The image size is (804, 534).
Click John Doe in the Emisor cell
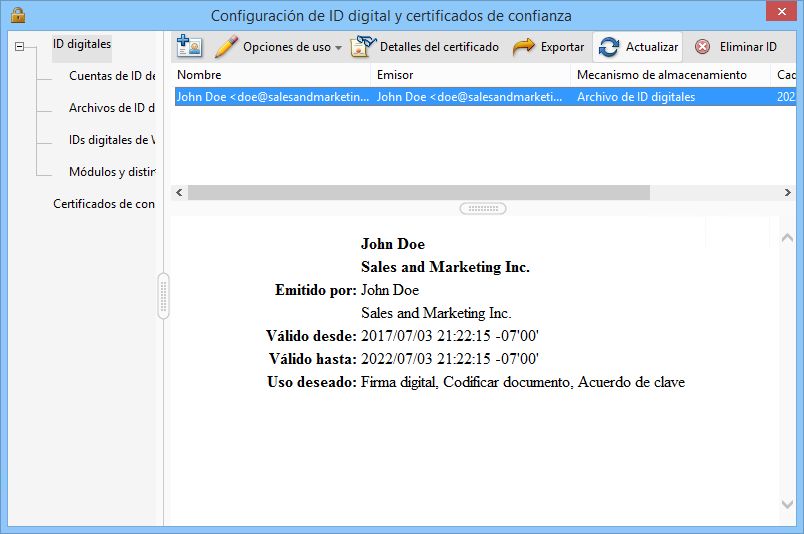[469, 97]
